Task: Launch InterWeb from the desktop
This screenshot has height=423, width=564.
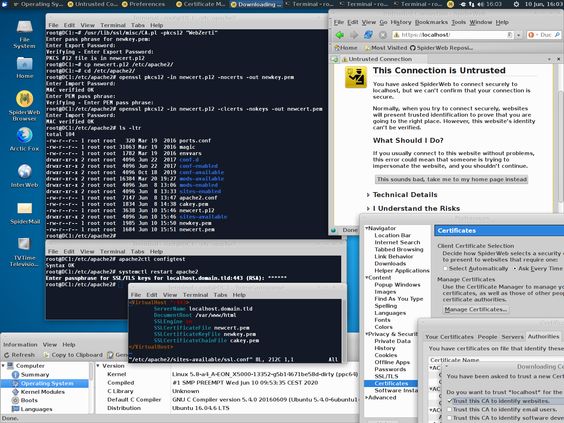Action: tap(24, 172)
